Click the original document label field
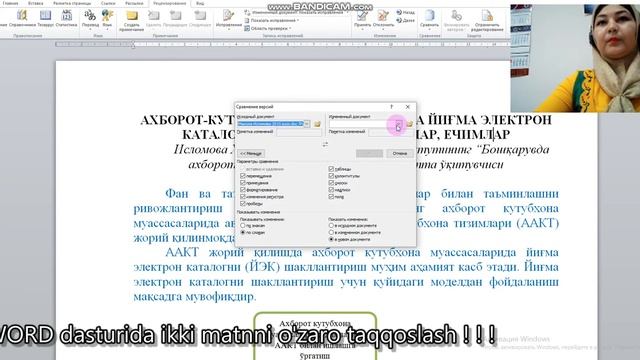Viewport: 640px width, 360px height. click(299, 132)
